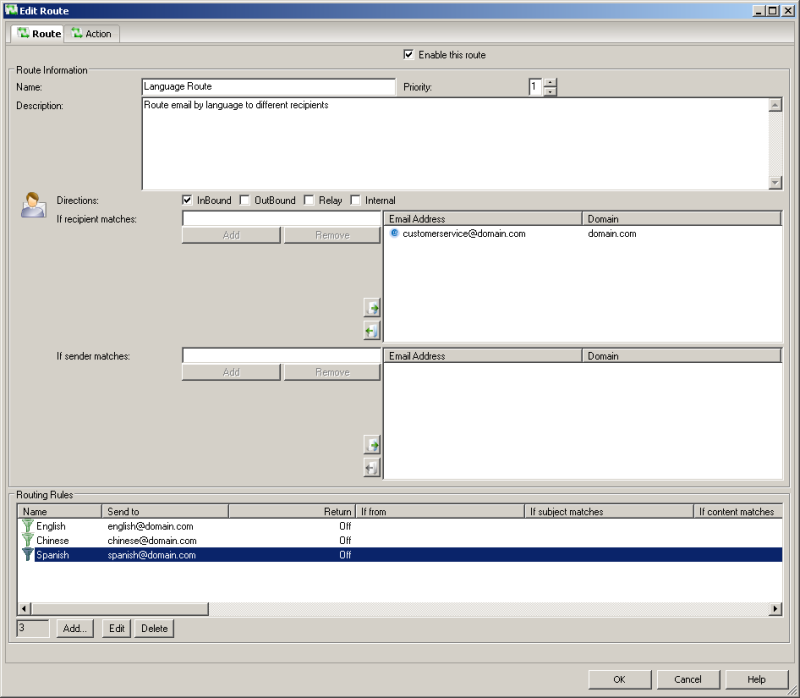The image size is (800, 698).
Task: Click the Name text field
Action: click(268, 87)
